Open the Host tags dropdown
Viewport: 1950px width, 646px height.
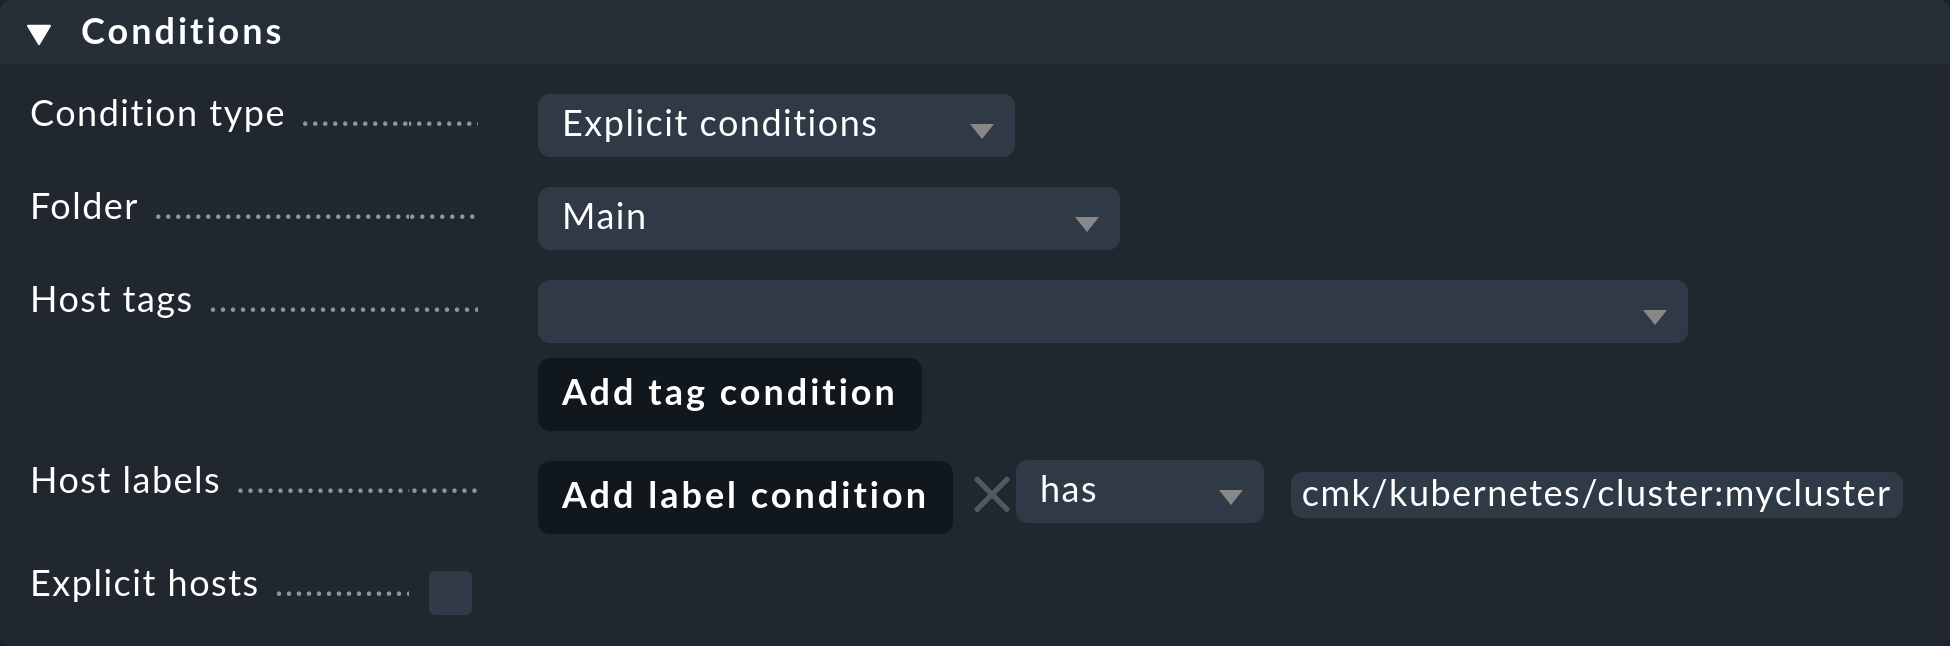coord(1112,311)
